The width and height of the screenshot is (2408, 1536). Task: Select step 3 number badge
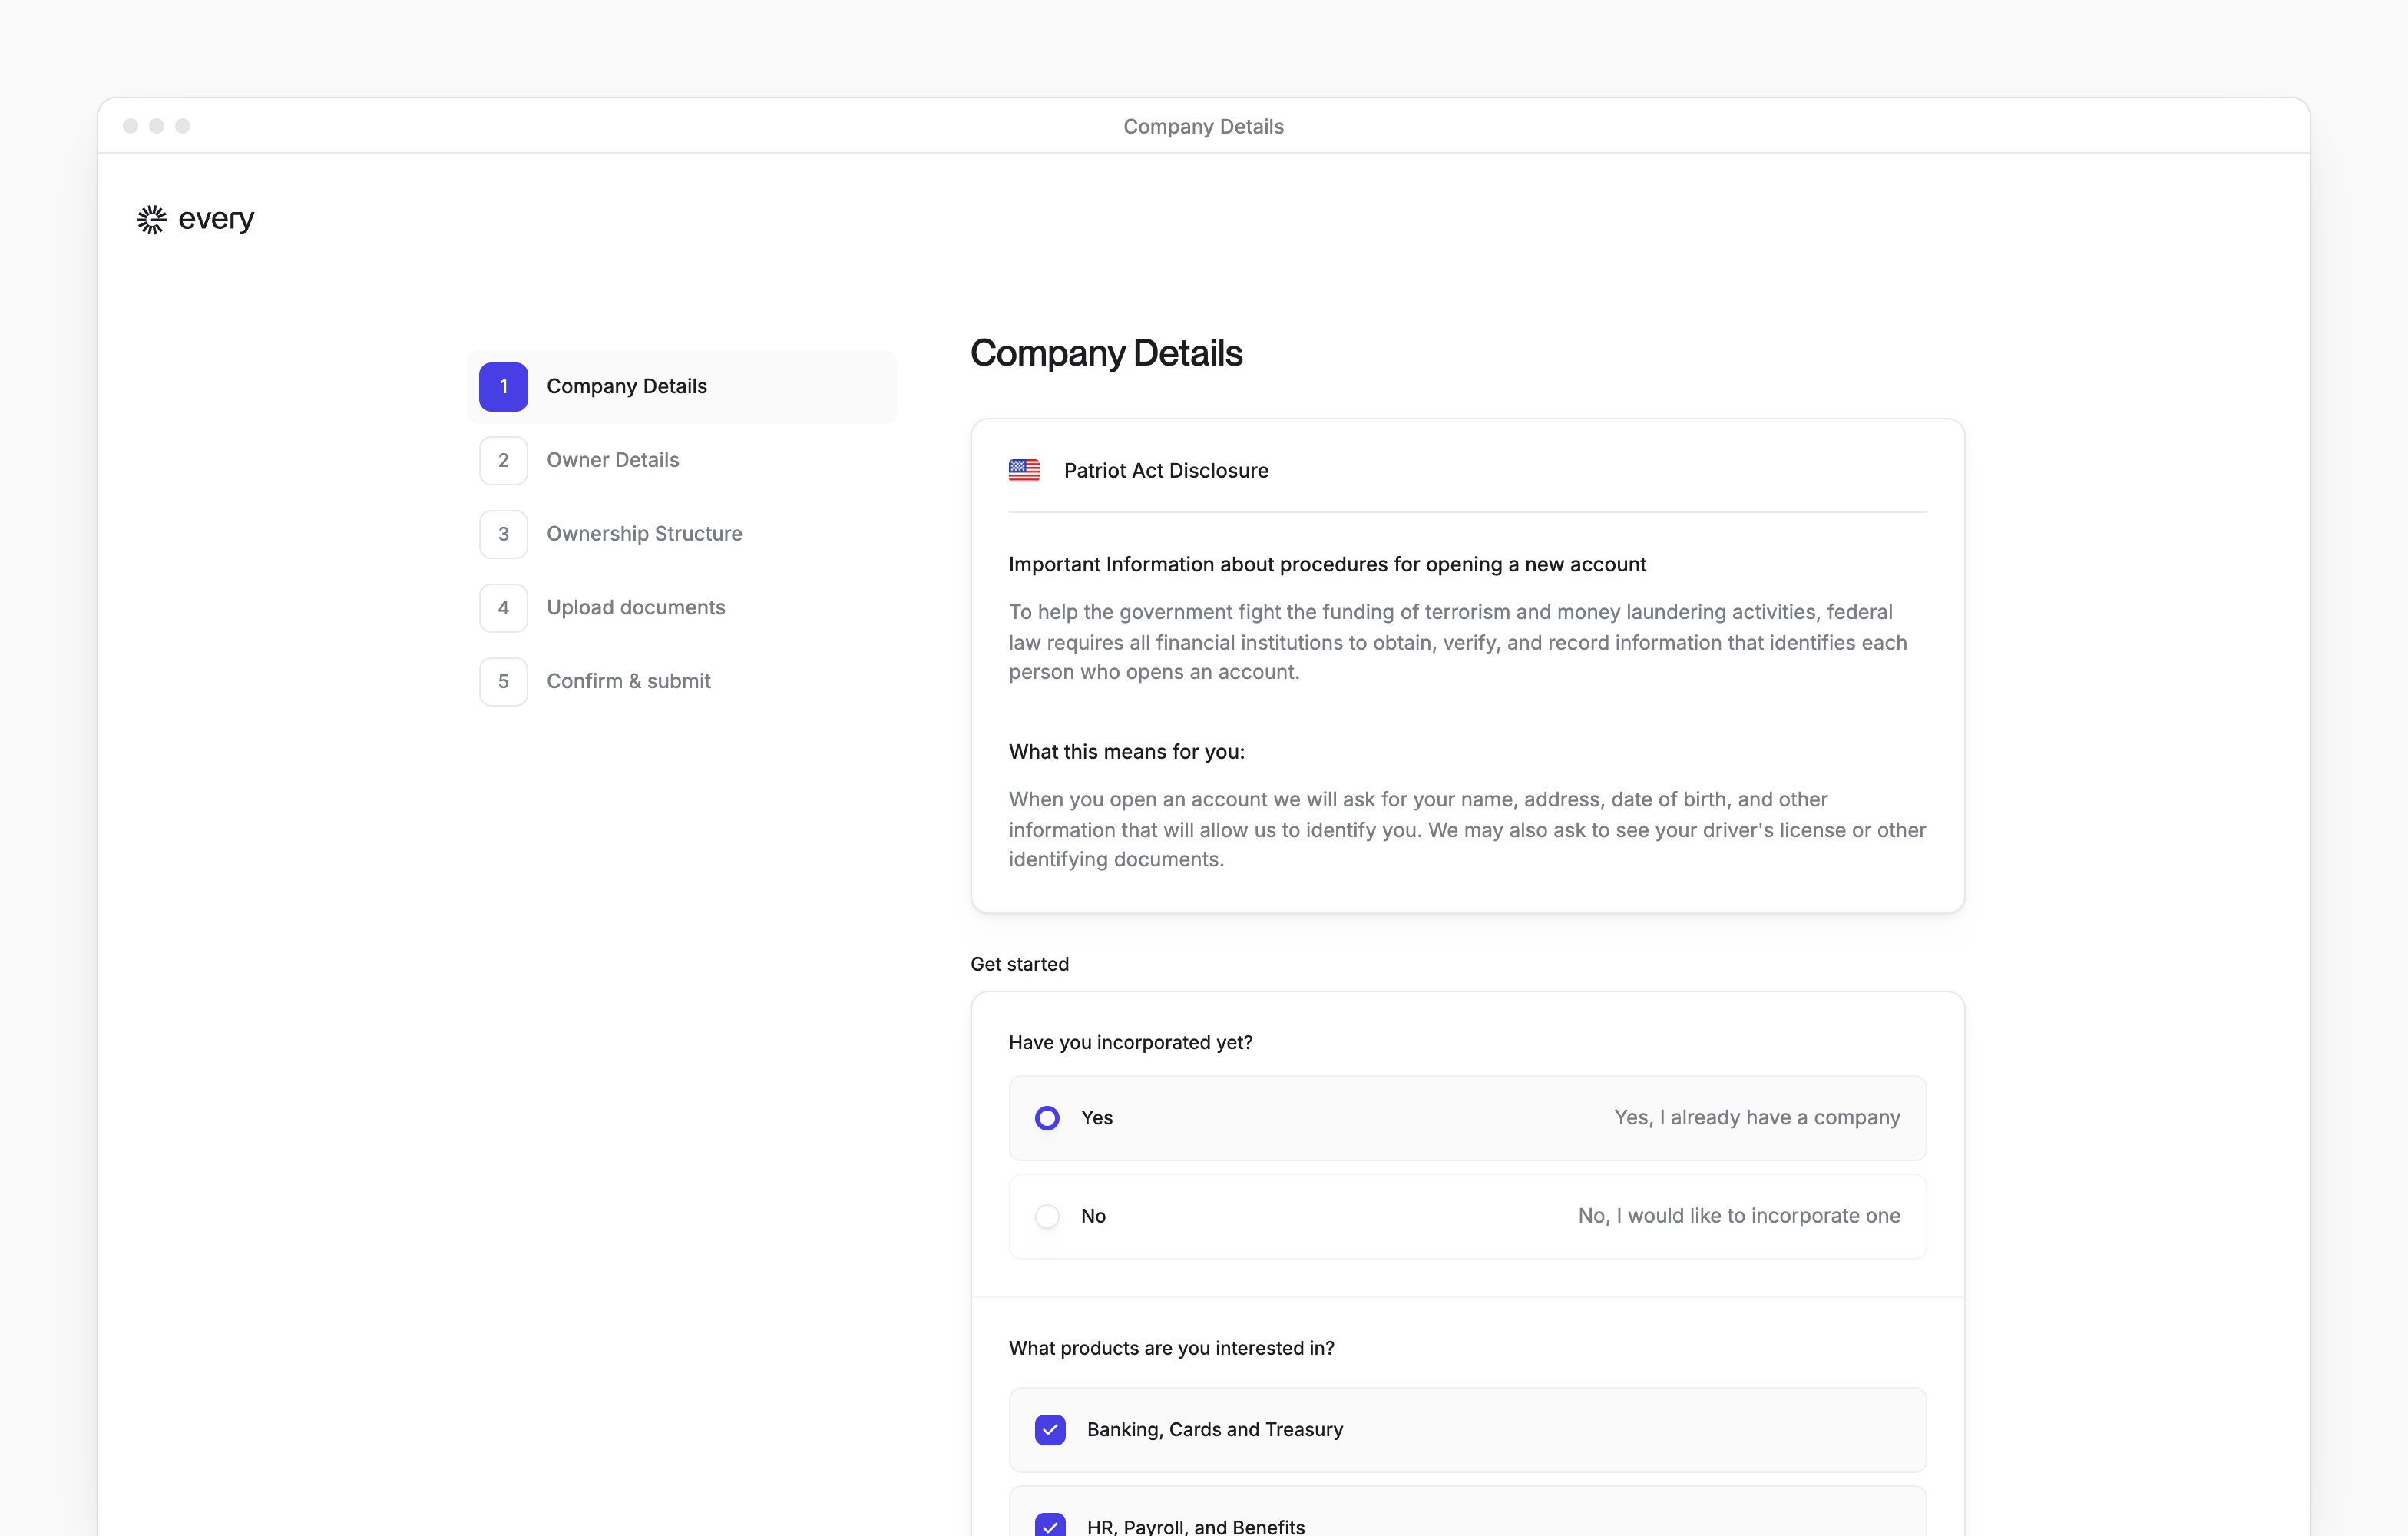tap(503, 534)
